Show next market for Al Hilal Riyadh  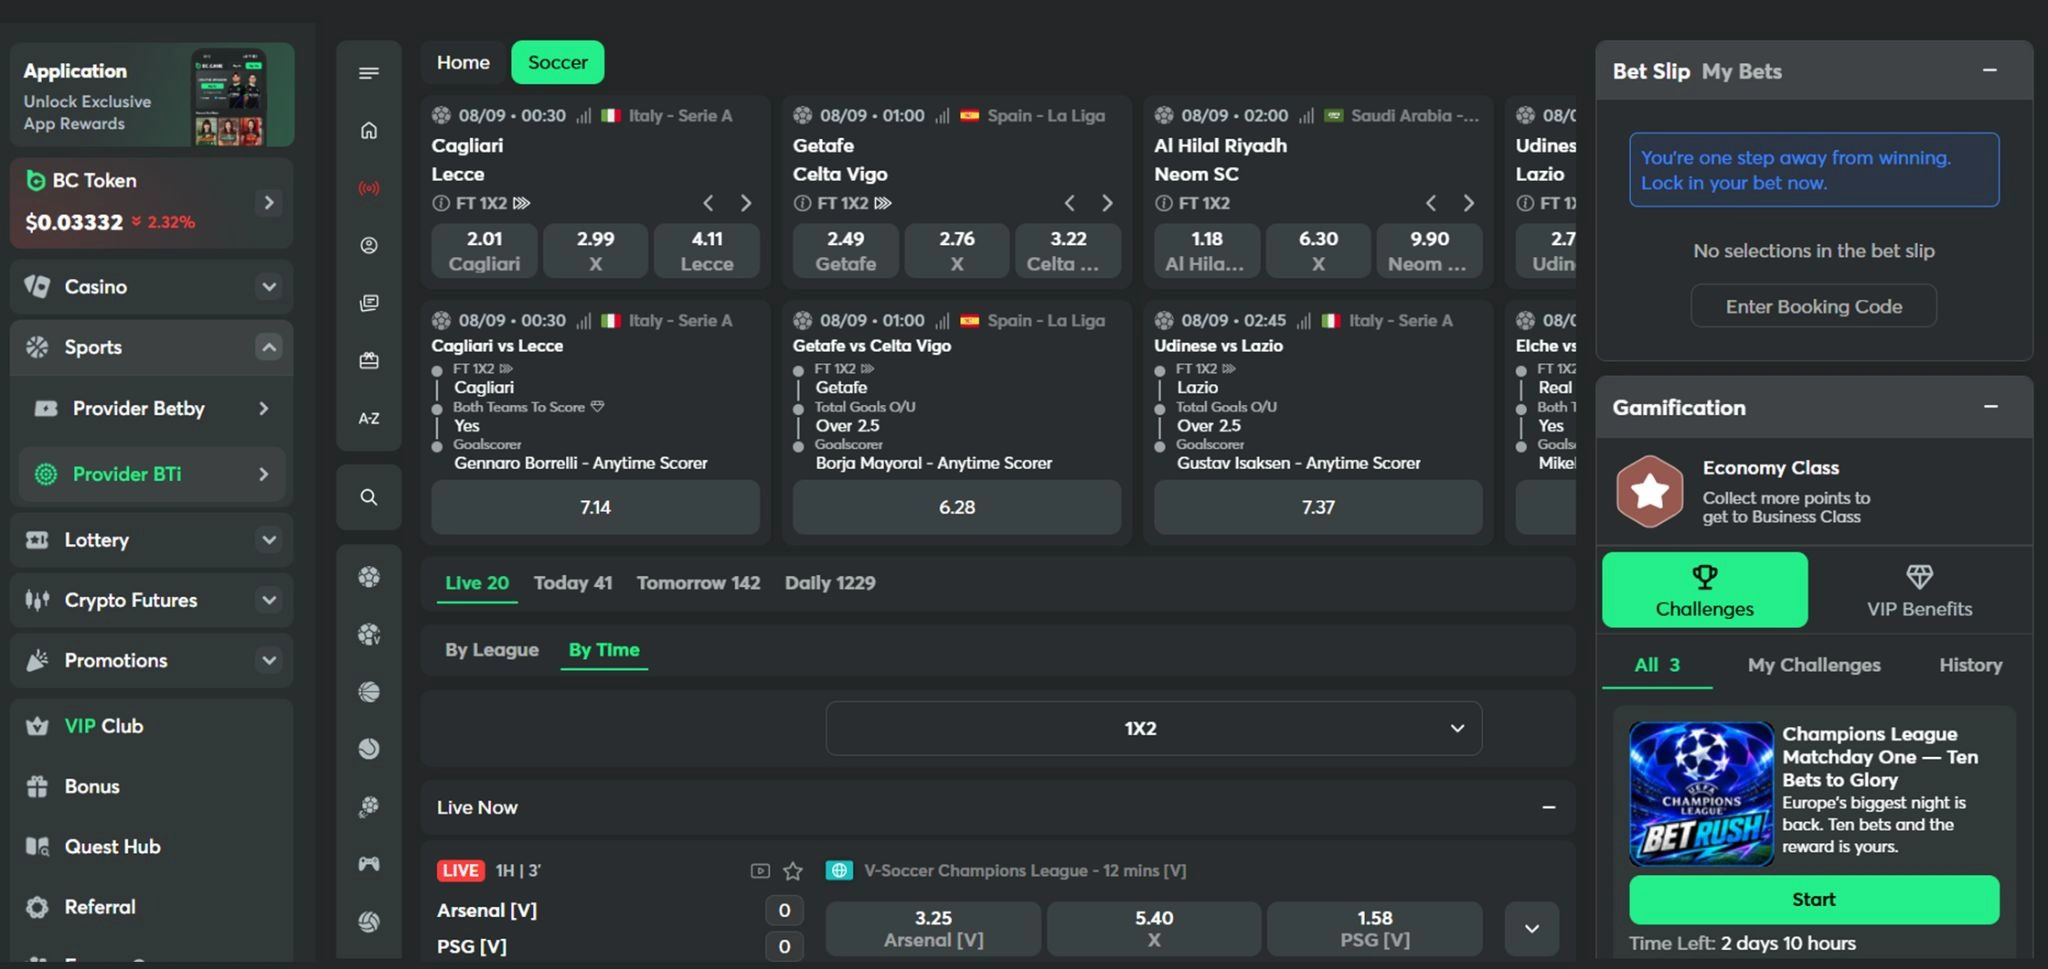click(x=1468, y=203)
